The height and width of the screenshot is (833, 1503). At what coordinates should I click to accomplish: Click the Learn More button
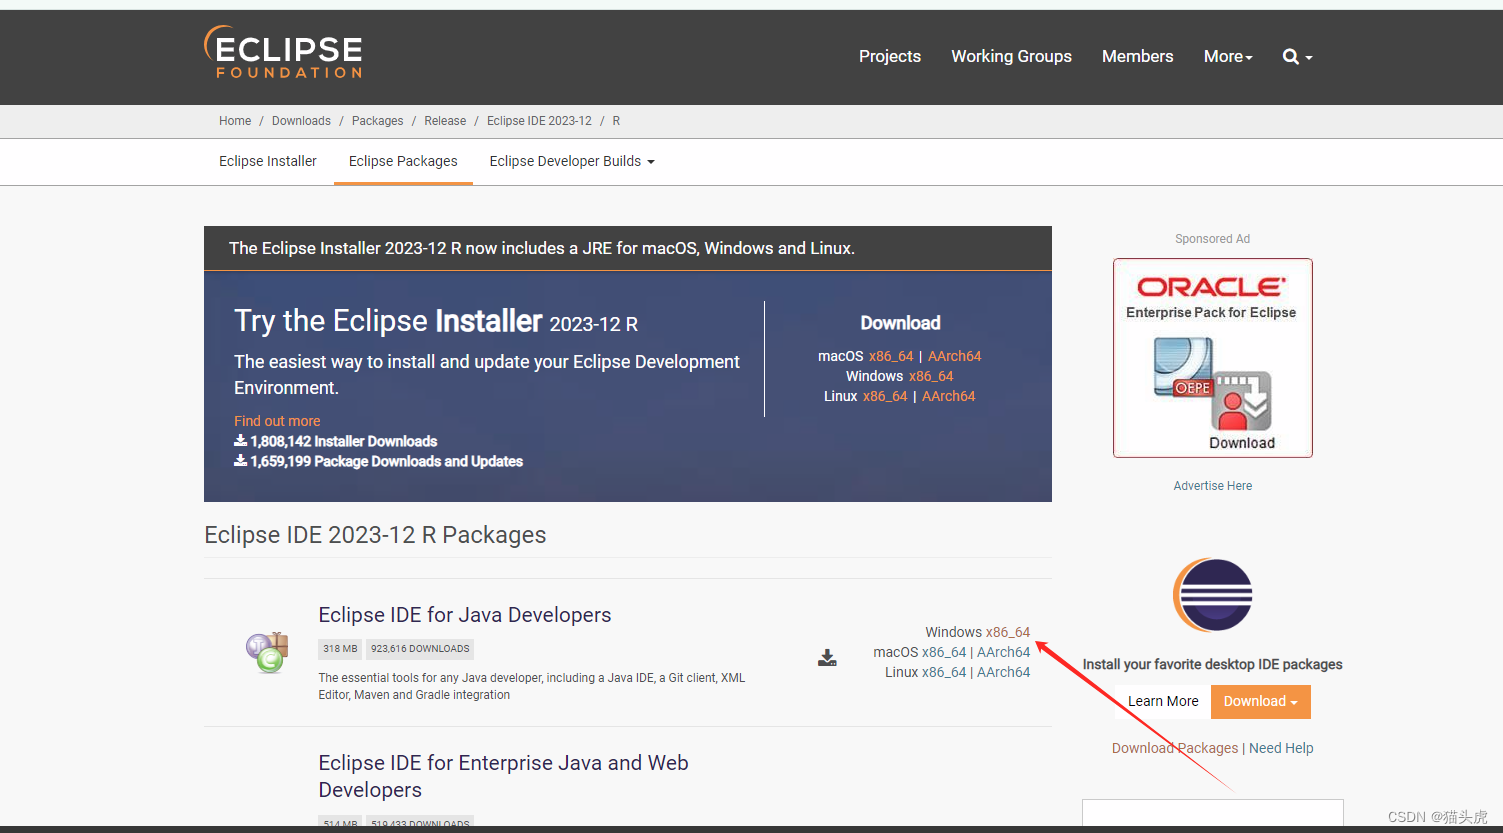(1162, 701)
